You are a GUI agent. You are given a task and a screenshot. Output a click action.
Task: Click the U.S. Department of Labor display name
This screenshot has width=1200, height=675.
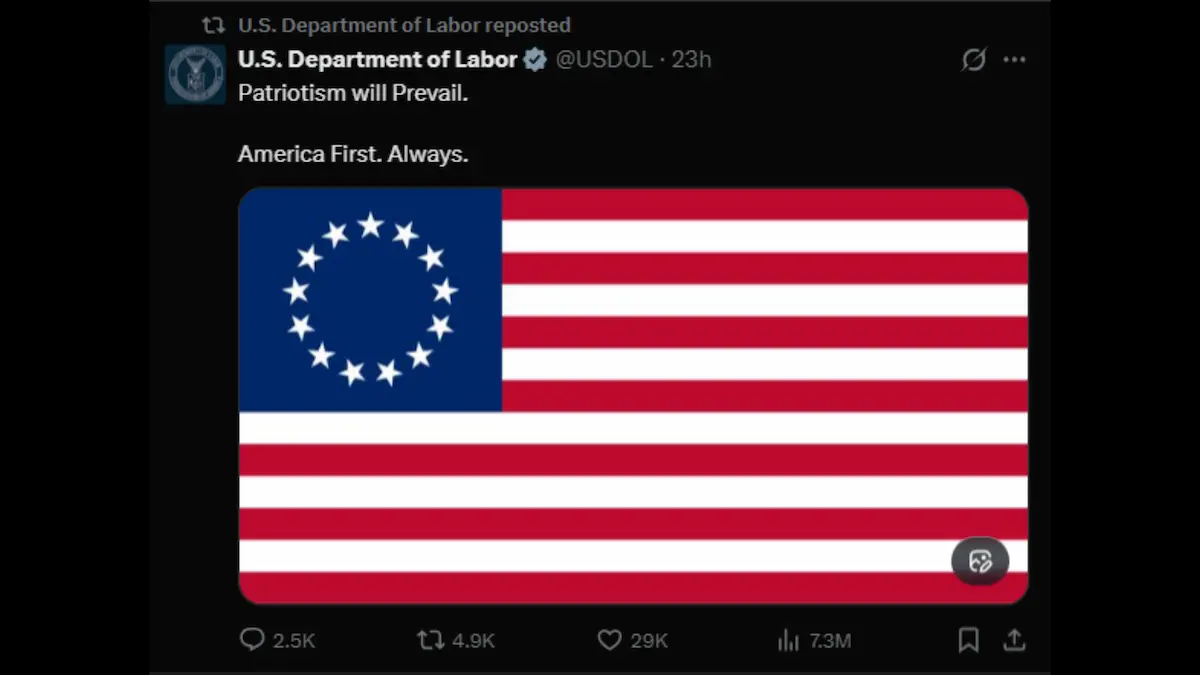377,60
